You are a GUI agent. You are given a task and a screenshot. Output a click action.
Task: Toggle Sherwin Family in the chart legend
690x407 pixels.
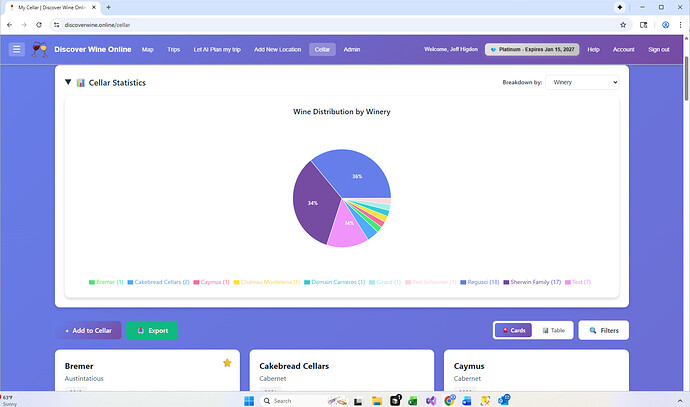click(x=536, y=282)
